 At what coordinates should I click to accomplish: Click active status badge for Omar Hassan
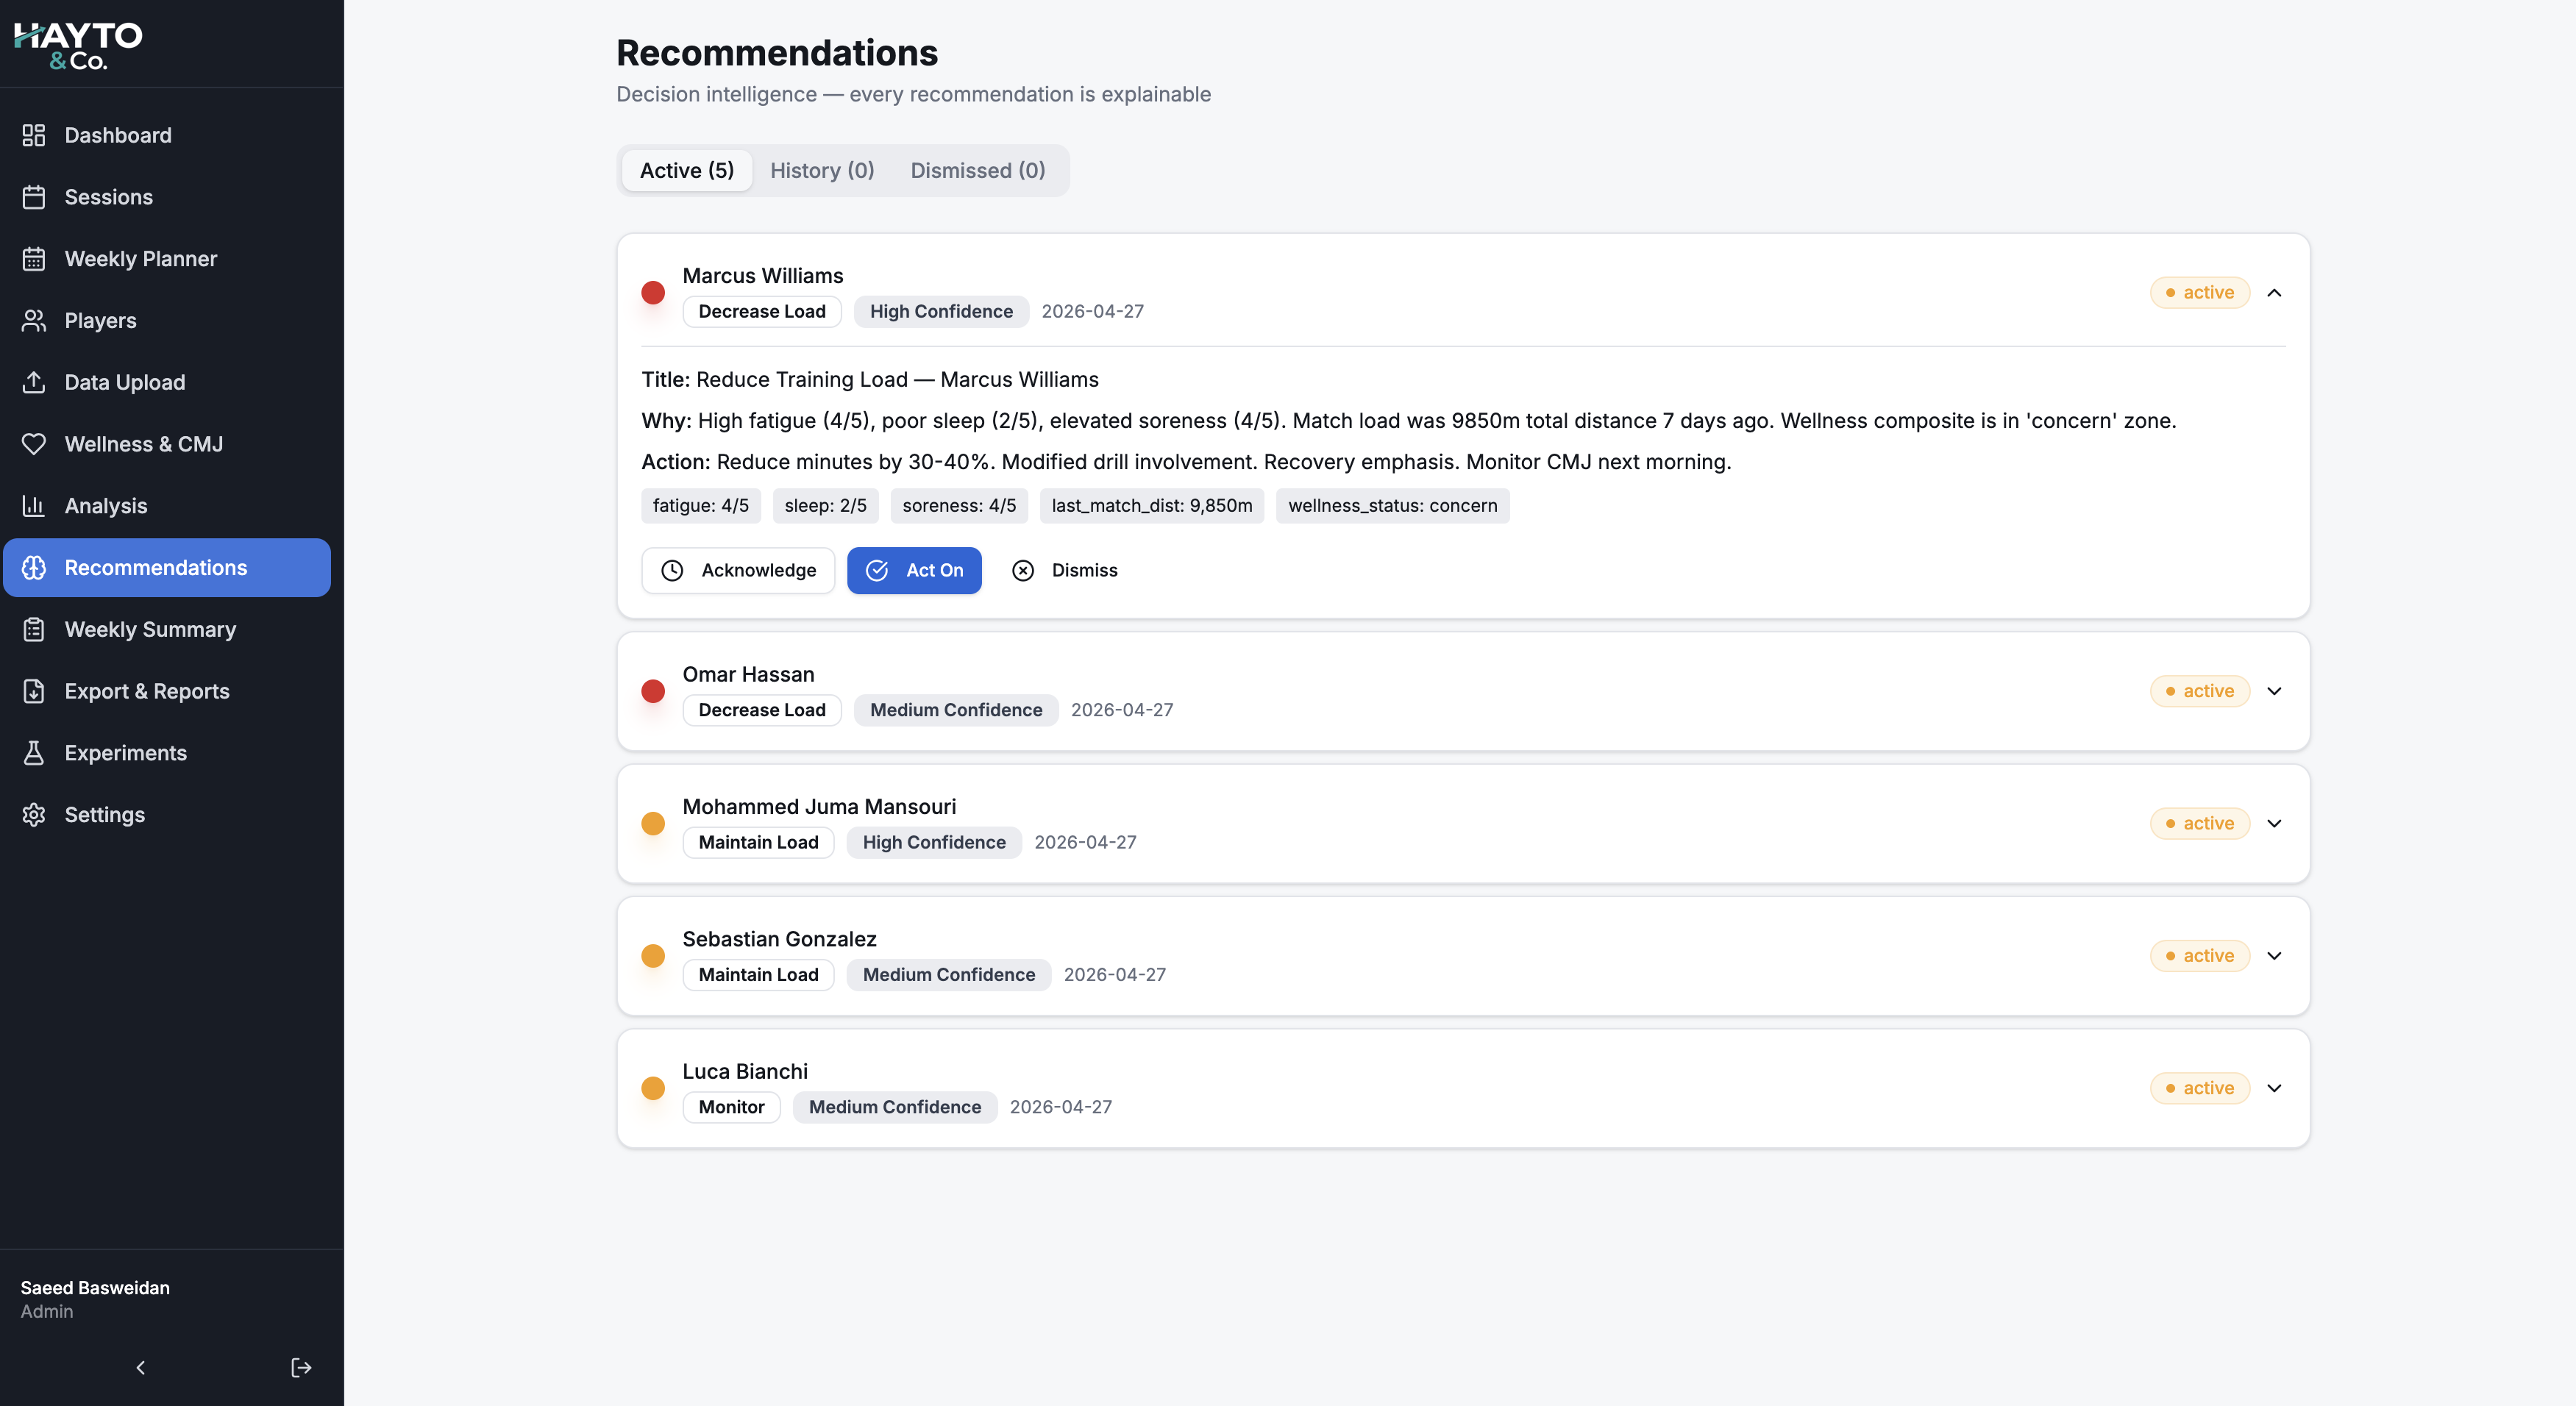tap(2200, 691)
